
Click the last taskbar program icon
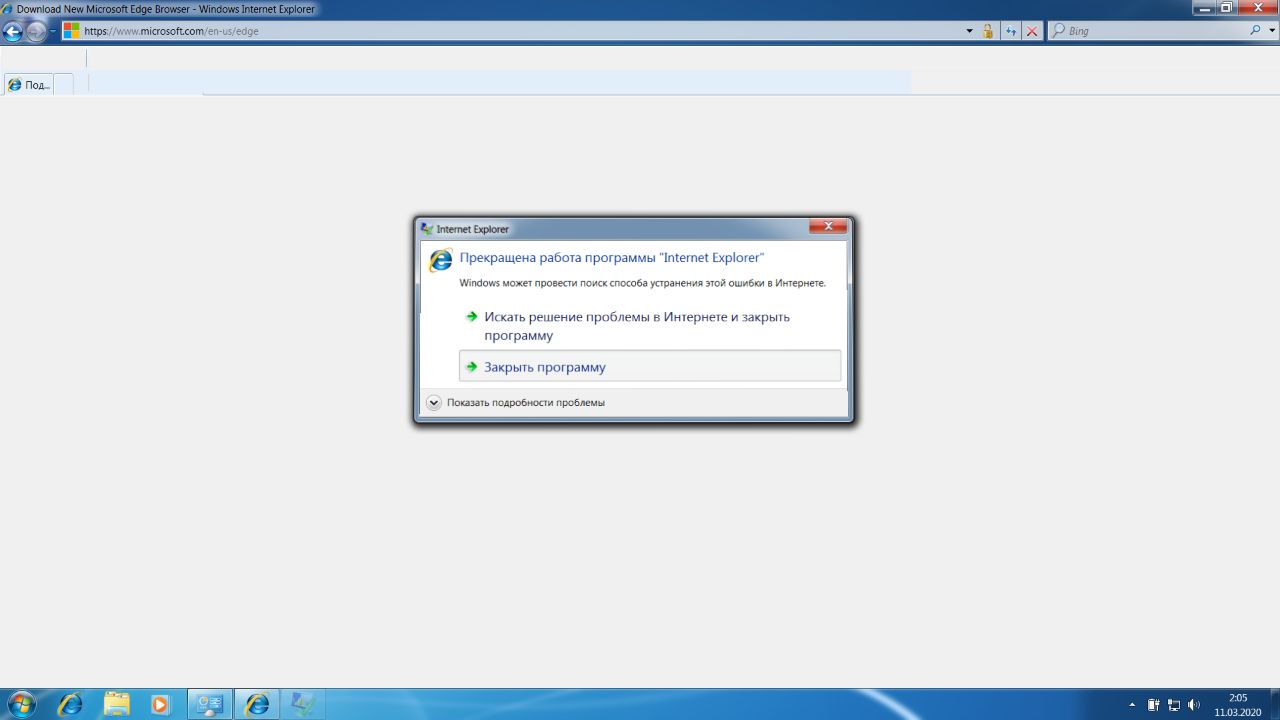click(302, 704)
